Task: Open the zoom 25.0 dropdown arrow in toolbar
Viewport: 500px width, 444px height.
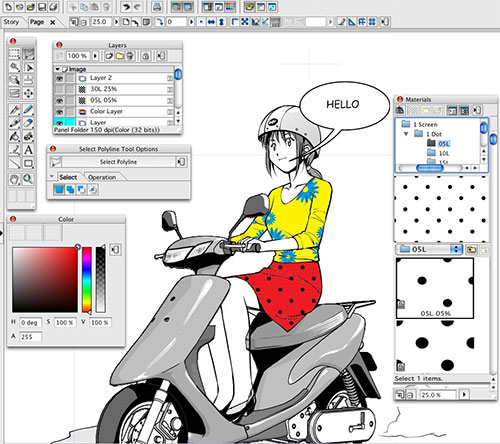Action: pos(116,22)
